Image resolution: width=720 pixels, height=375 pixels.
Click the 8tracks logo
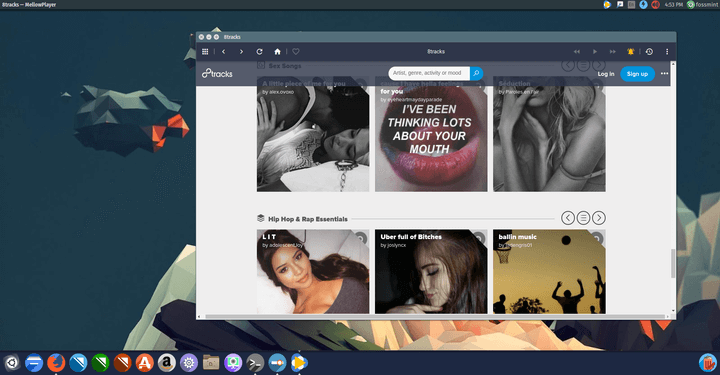[217, 73]
